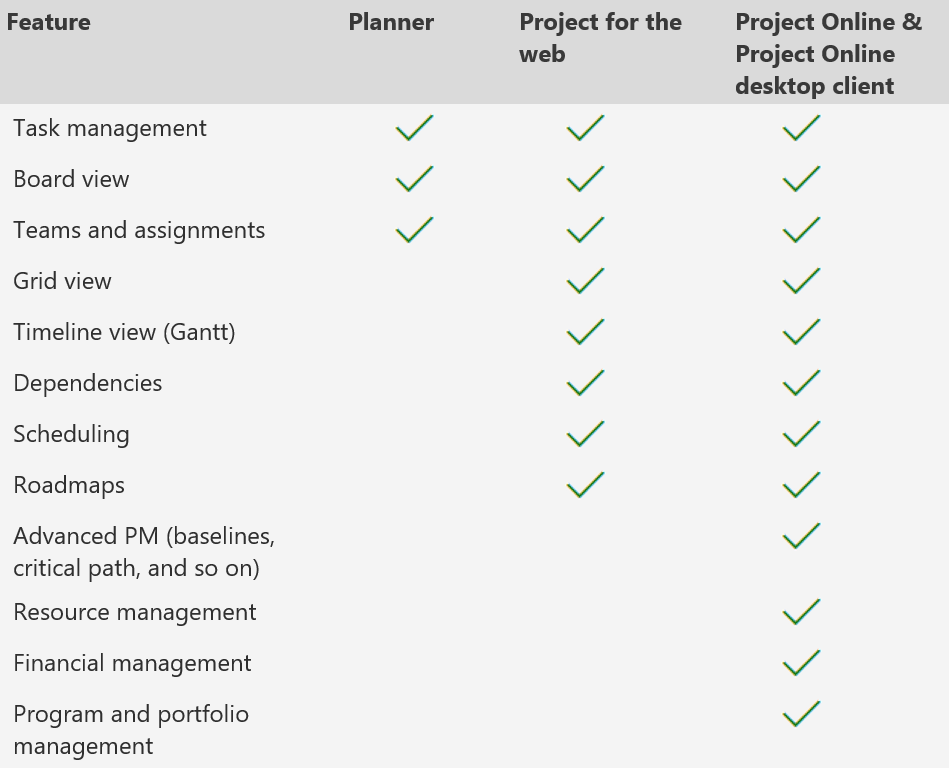Select the Feature column header

click(48, 22)
